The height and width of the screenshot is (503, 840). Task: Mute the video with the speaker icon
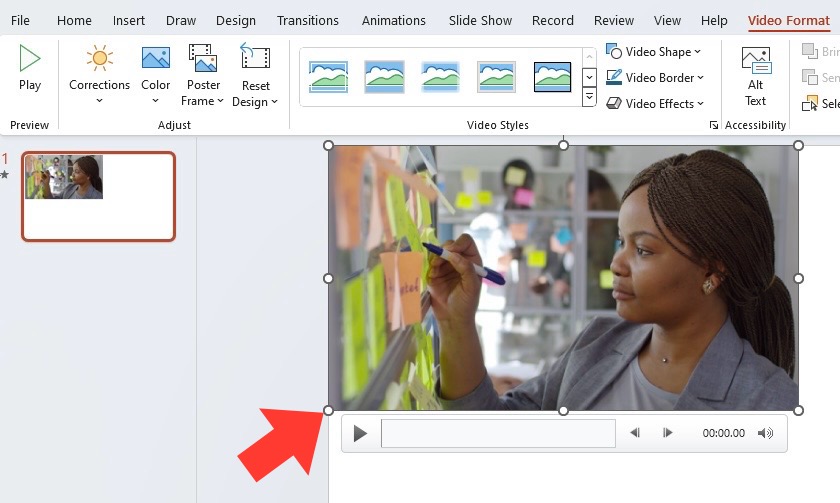(x=766, y=433)
